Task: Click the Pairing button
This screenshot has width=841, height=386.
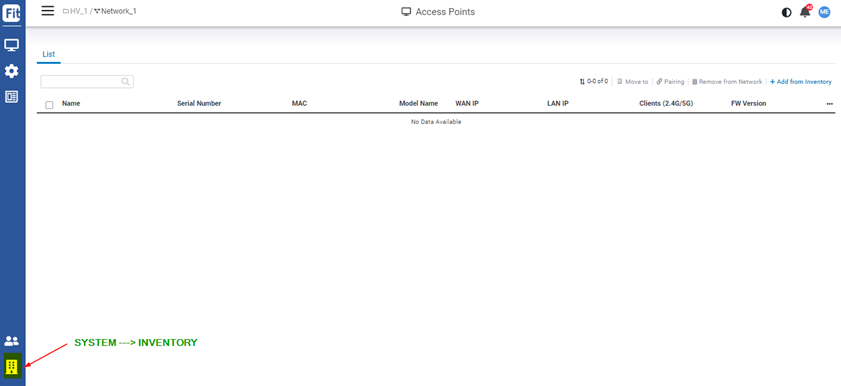Action: point(670,82)
